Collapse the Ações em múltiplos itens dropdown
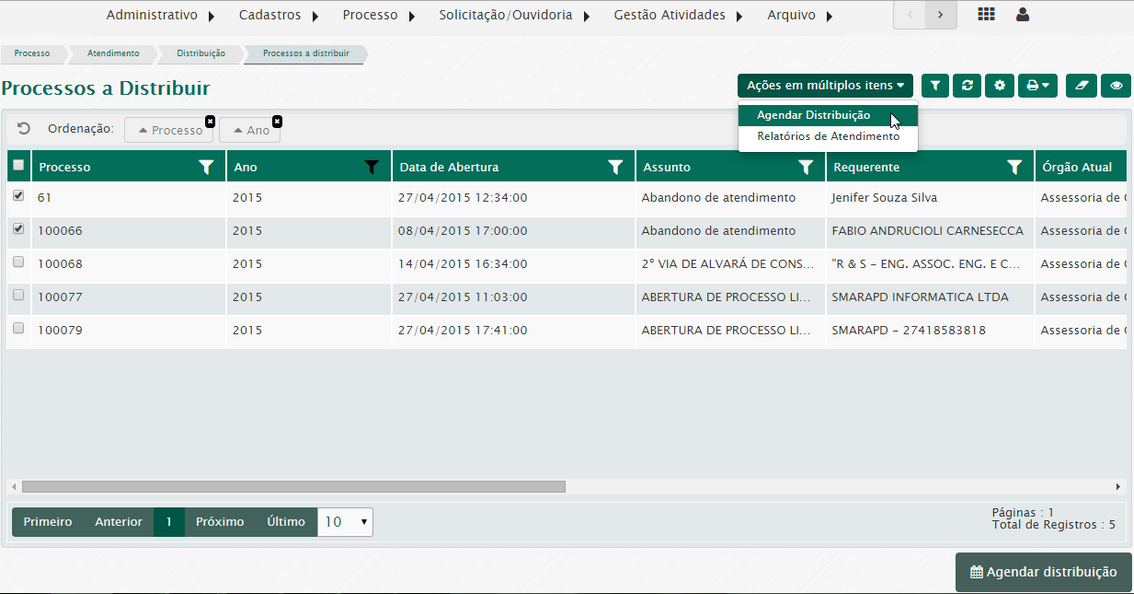The width and height of the screenshot is (1134, 594). pyautogui.click(x=825, y=86)
